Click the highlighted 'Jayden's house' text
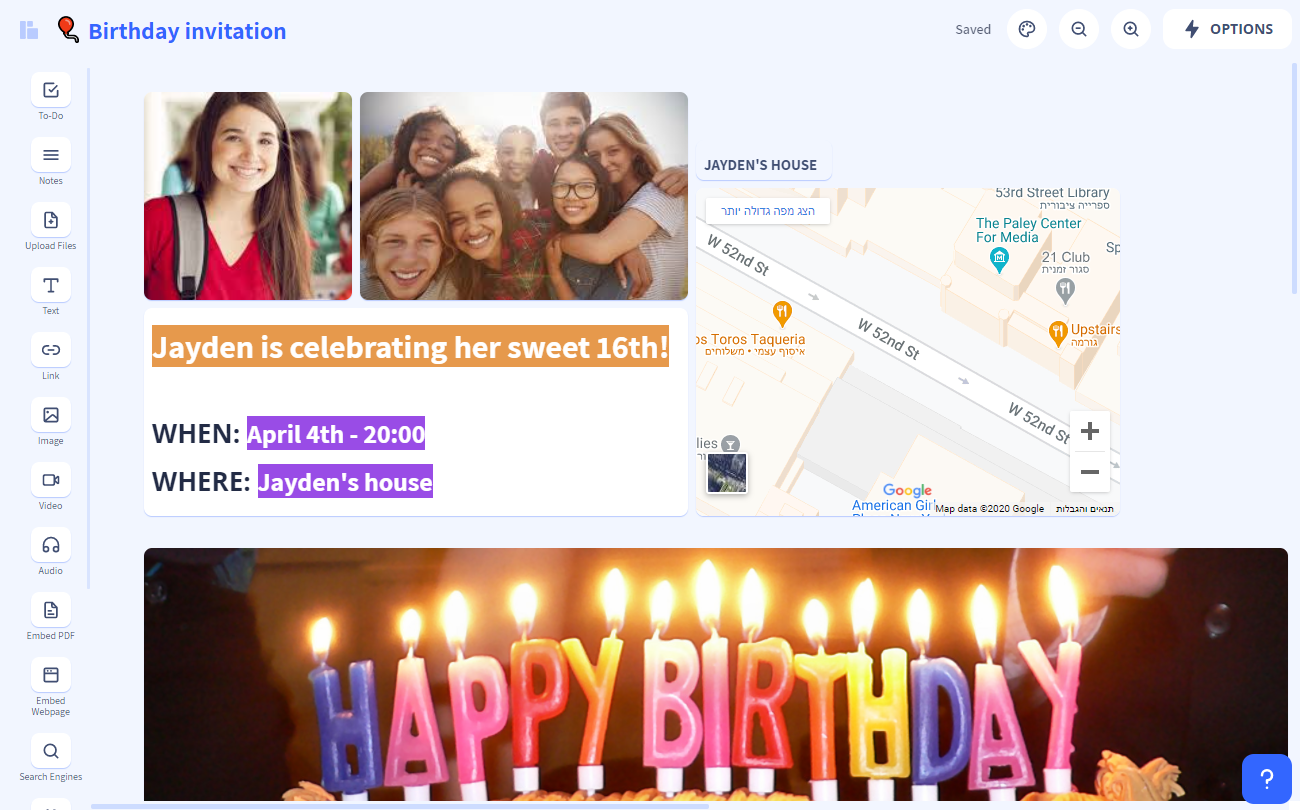1300x810 pixels. [345, 482]
